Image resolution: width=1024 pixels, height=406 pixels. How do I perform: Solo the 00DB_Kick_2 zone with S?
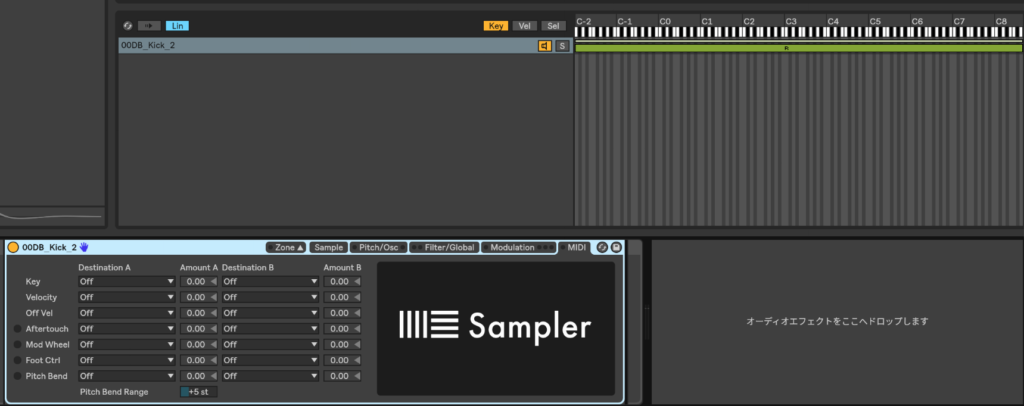(562, 46)
